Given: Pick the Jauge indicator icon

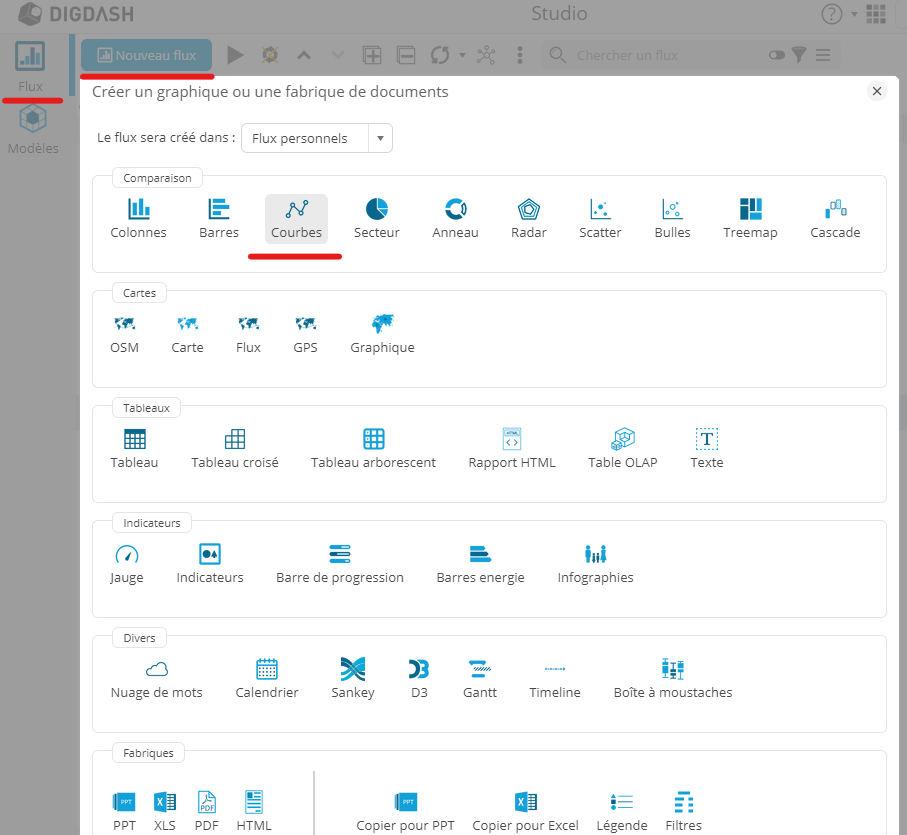Looking at the screenshot, I should coord(127,564).
